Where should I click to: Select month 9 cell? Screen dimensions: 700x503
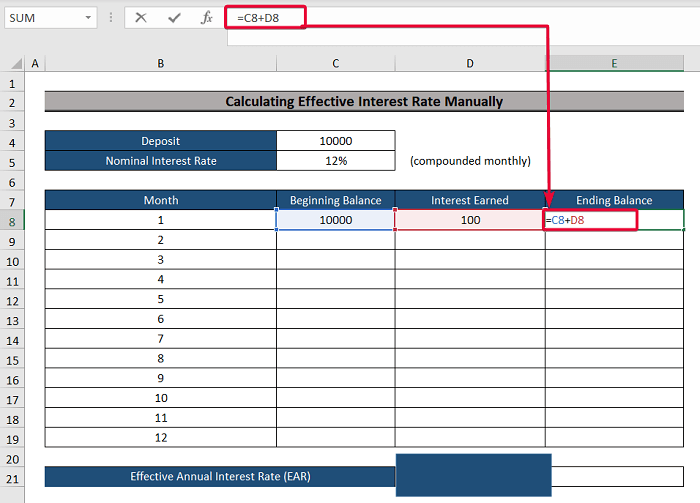(161, 378)
